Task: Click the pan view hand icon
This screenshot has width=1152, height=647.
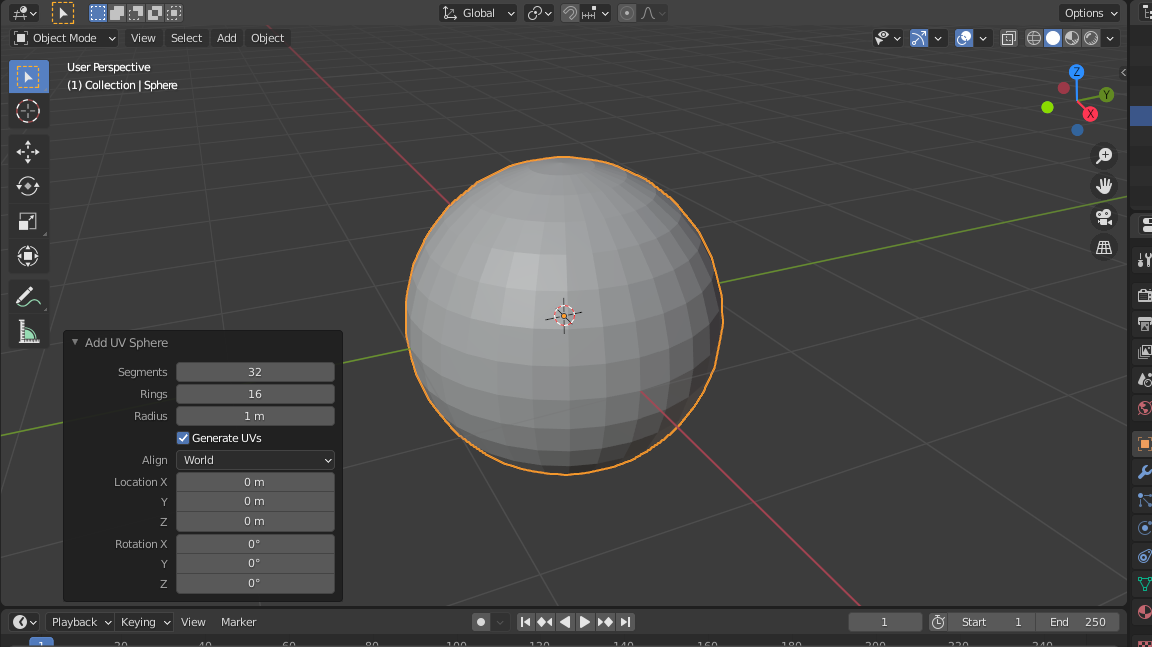Action: 1104,187
